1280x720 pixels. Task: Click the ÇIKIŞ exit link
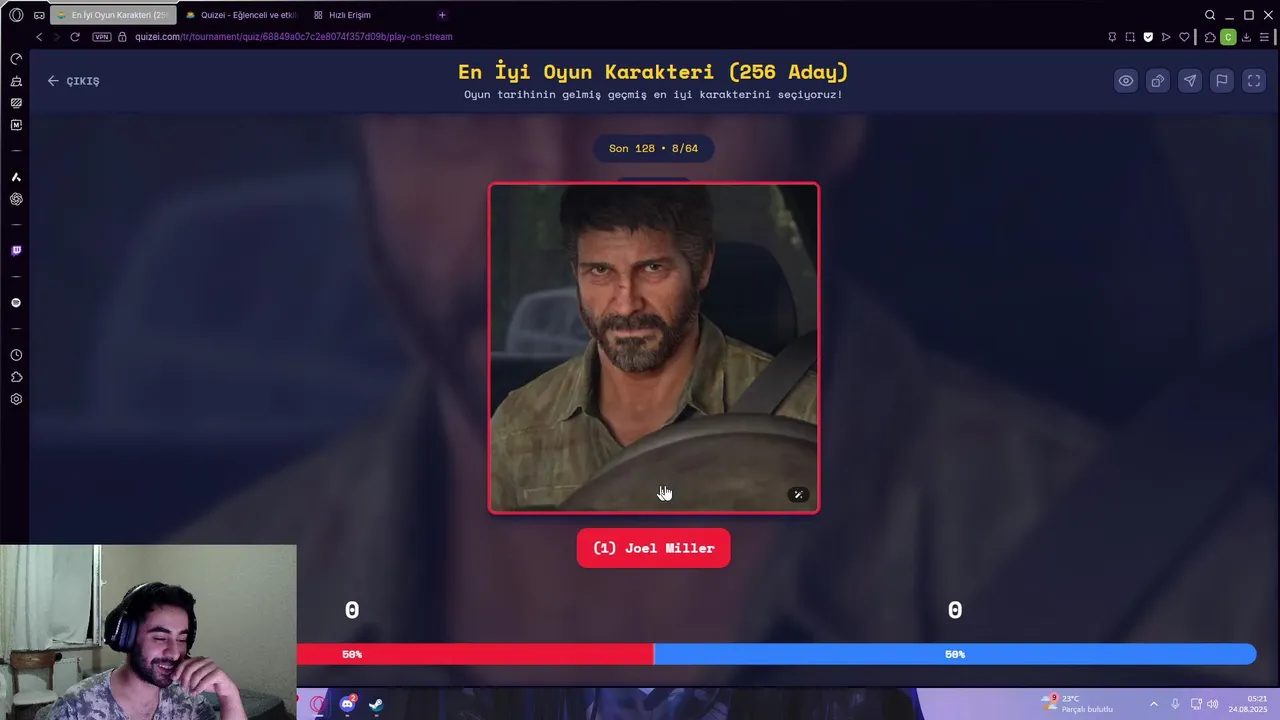point(73,81)
